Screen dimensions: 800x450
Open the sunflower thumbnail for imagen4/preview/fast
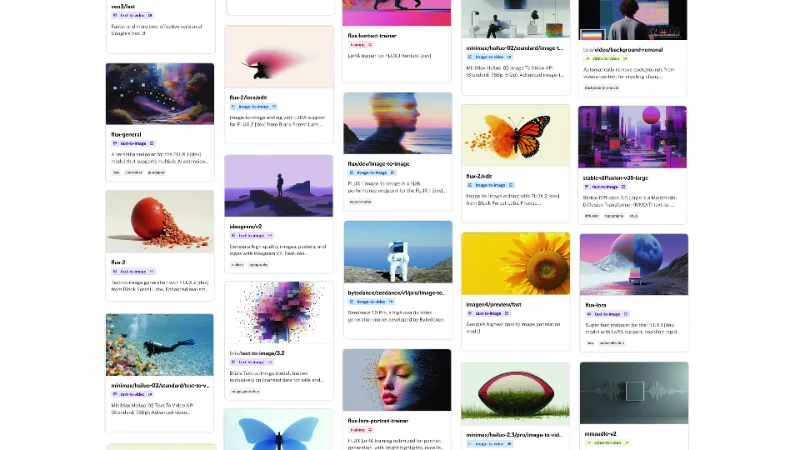click(516, 263)
